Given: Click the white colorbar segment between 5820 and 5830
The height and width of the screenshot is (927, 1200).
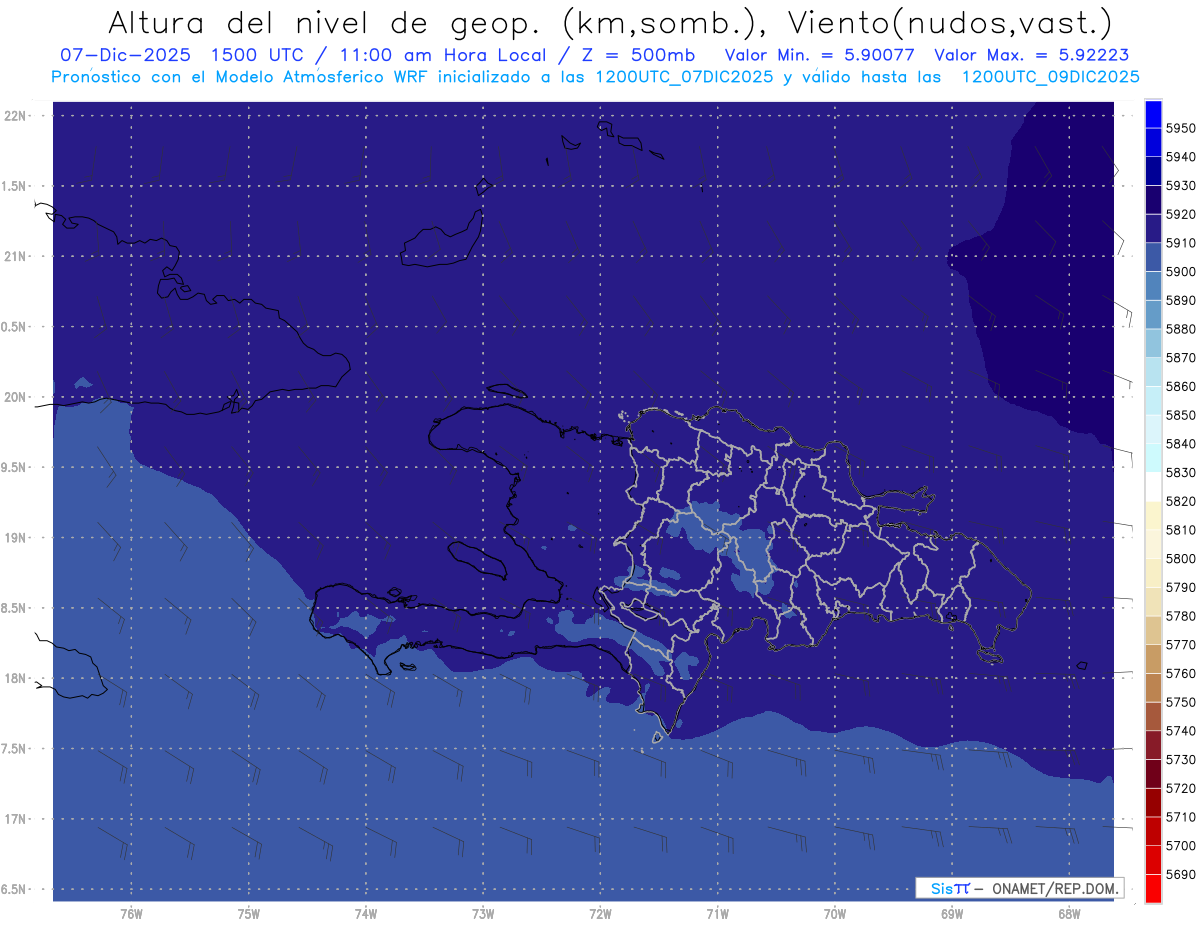Looking at the screenshot, I should tap(1153, 487).
